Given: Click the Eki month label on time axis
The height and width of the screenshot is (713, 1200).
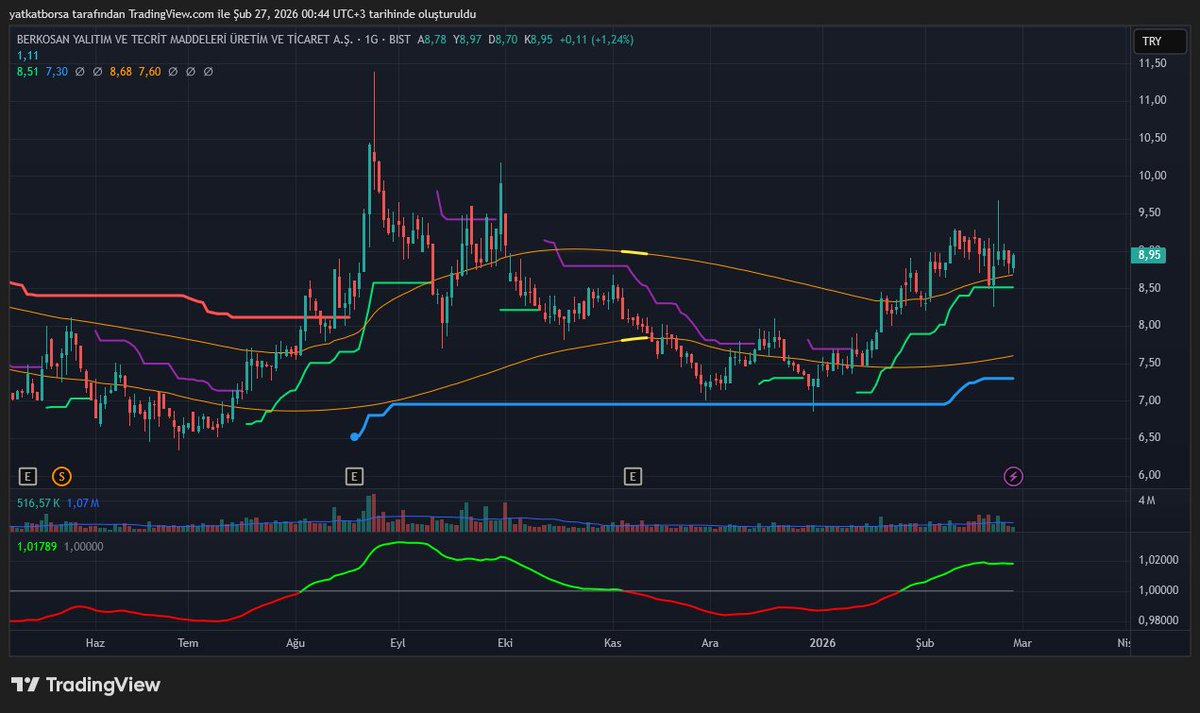Looking at the screenshot, I should coord(504,643).
